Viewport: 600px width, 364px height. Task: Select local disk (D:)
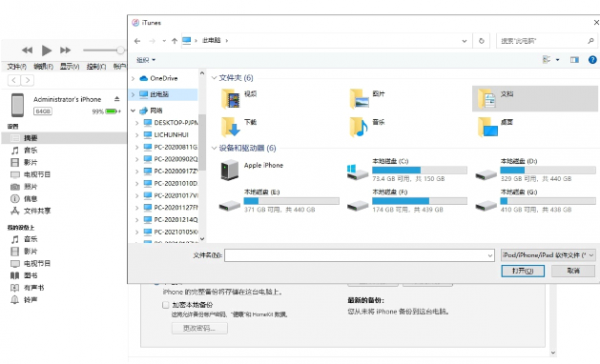click(x=535, y=170)
